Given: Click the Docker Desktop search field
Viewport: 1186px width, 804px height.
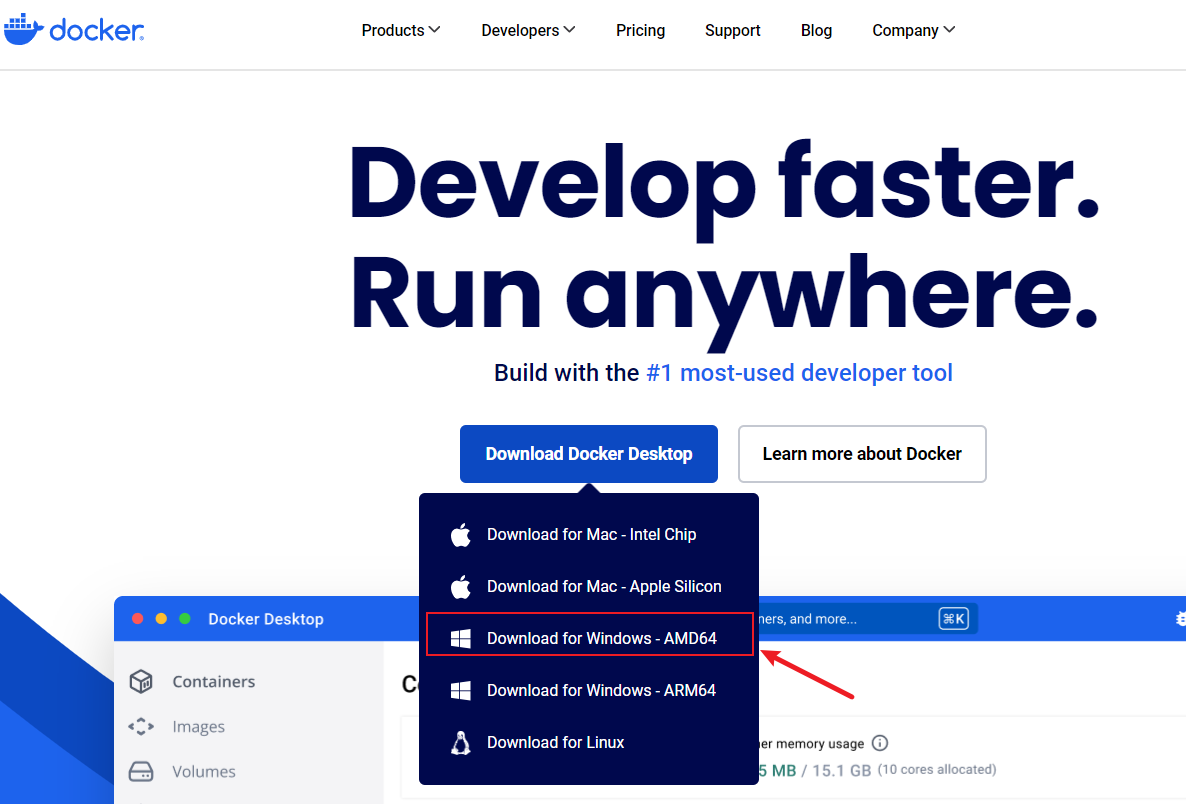Looking at the screenshot, I should click(868, 619).
